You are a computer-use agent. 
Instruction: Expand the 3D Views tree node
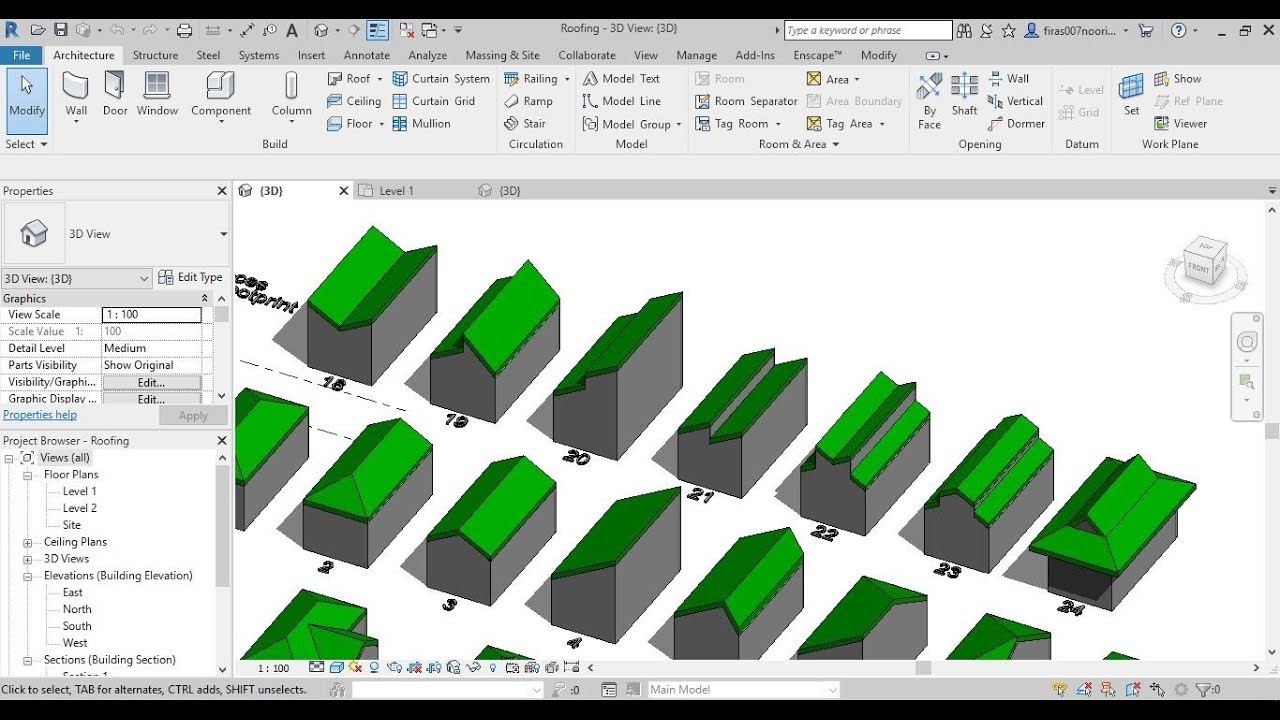(29, 559)
